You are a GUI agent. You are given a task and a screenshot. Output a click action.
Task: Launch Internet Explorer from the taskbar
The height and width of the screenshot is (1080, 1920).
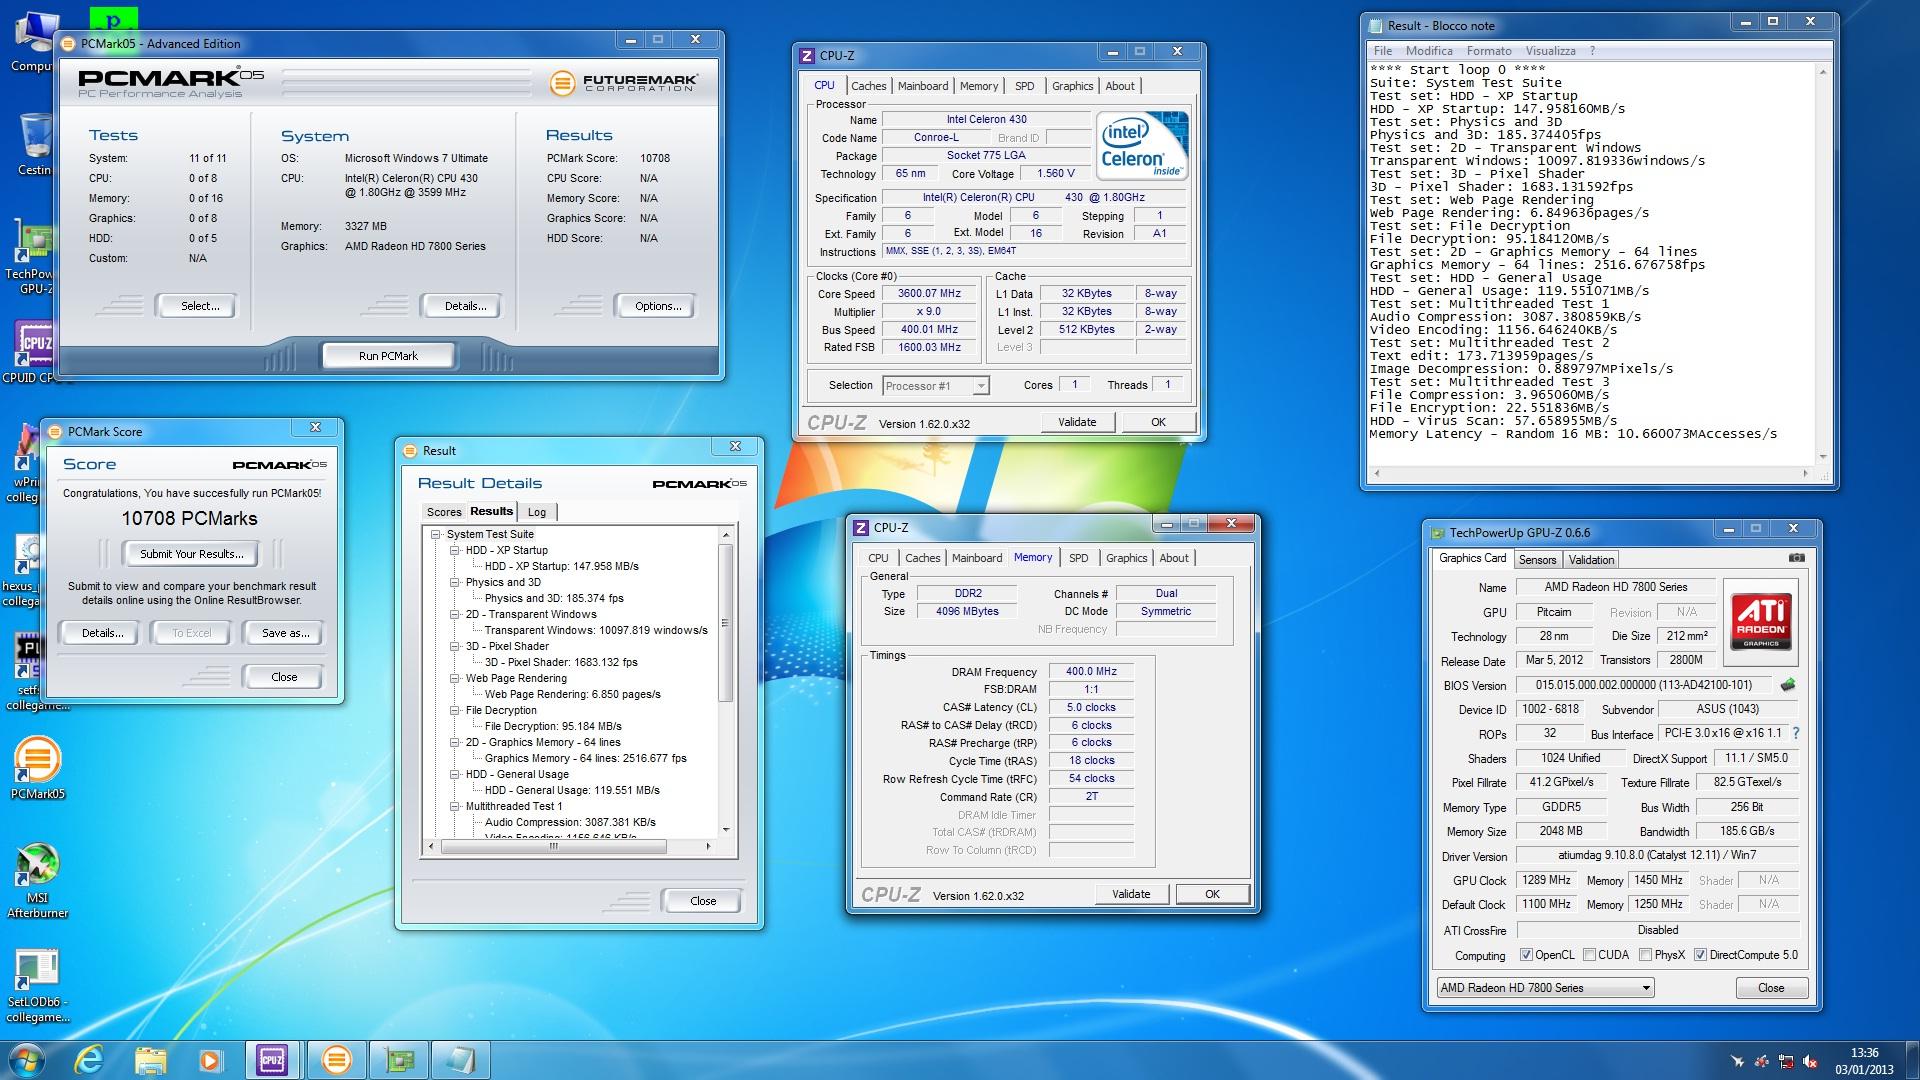pyautogui.click(x=90, y=1059)
